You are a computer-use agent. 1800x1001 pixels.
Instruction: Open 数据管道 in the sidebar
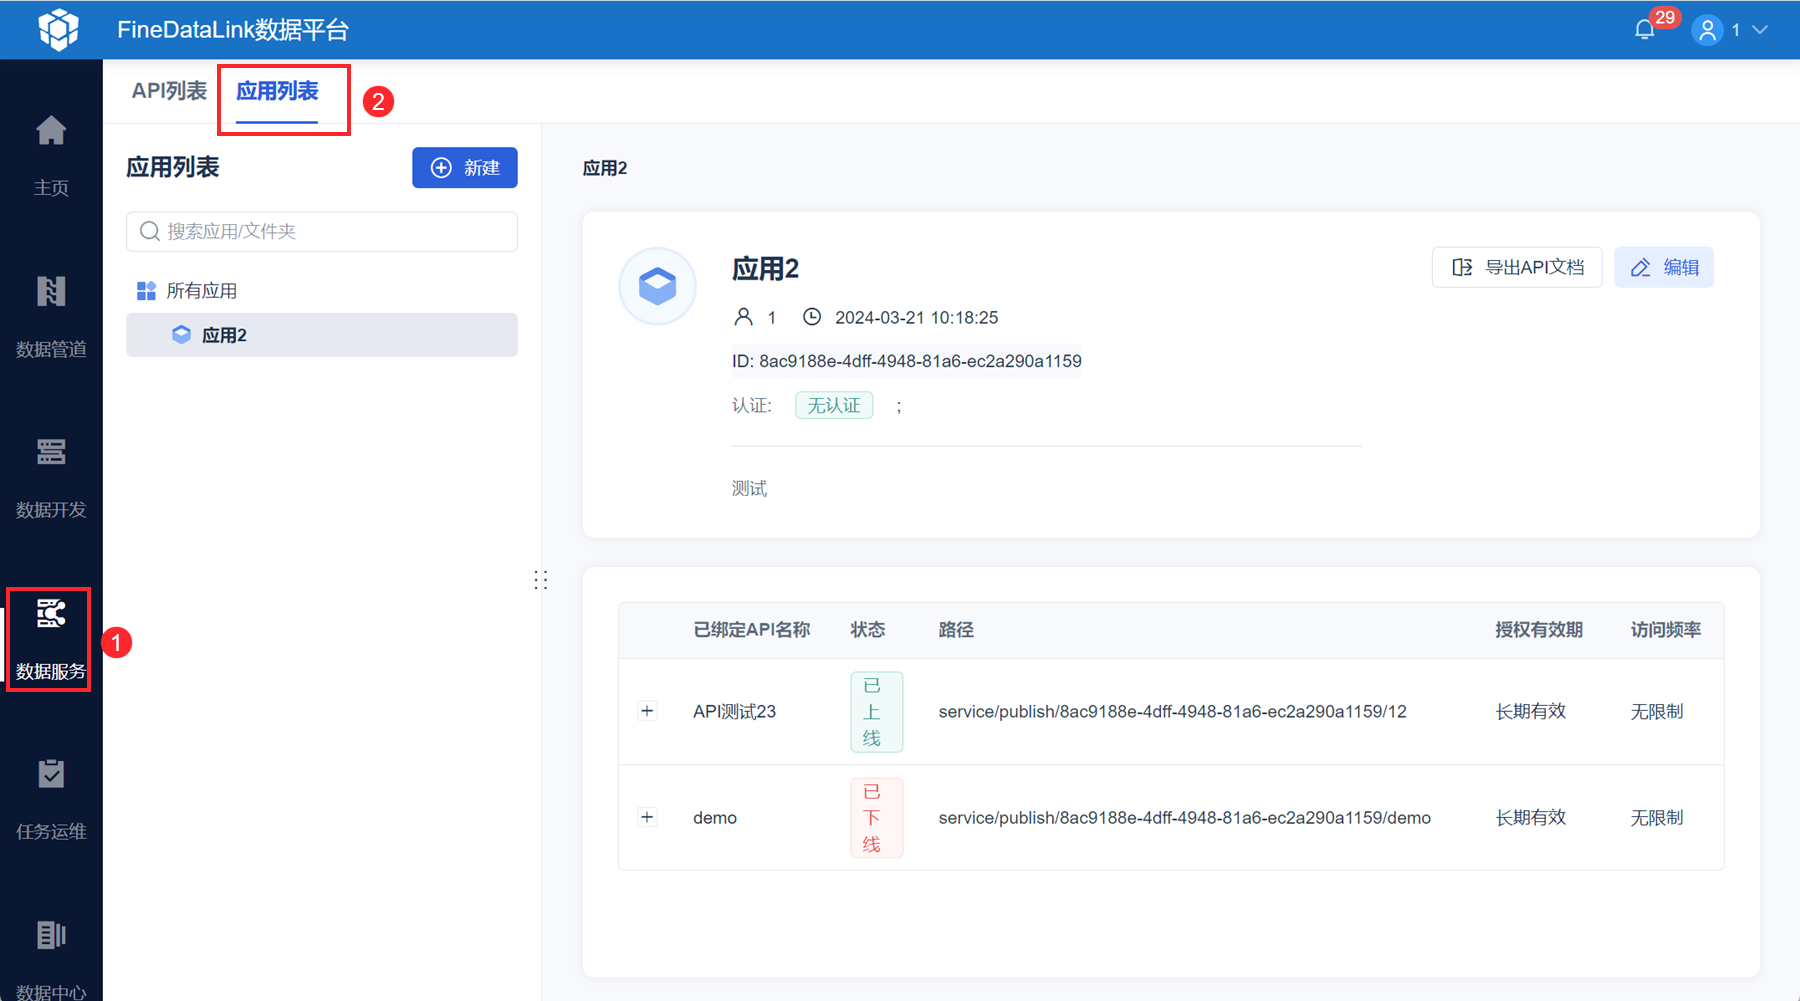point(51,317)
